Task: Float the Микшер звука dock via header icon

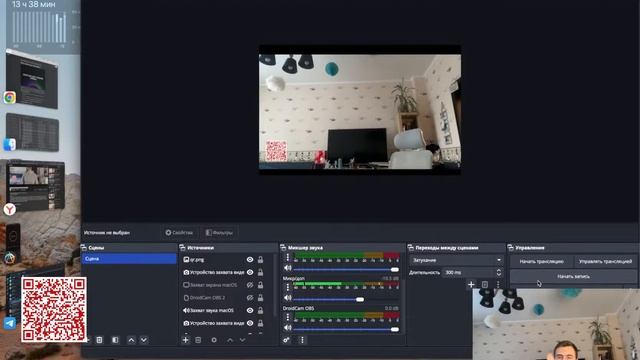Action: 283,248
